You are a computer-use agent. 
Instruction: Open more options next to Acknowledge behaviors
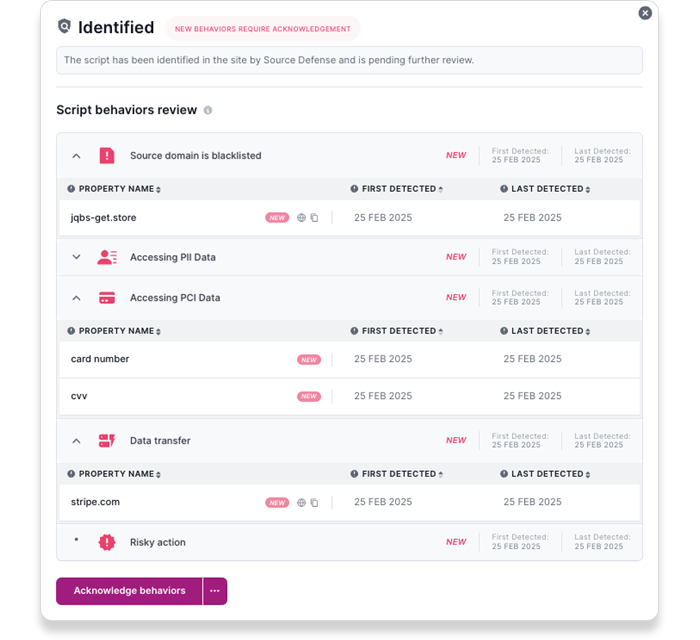tap(215, 591)
